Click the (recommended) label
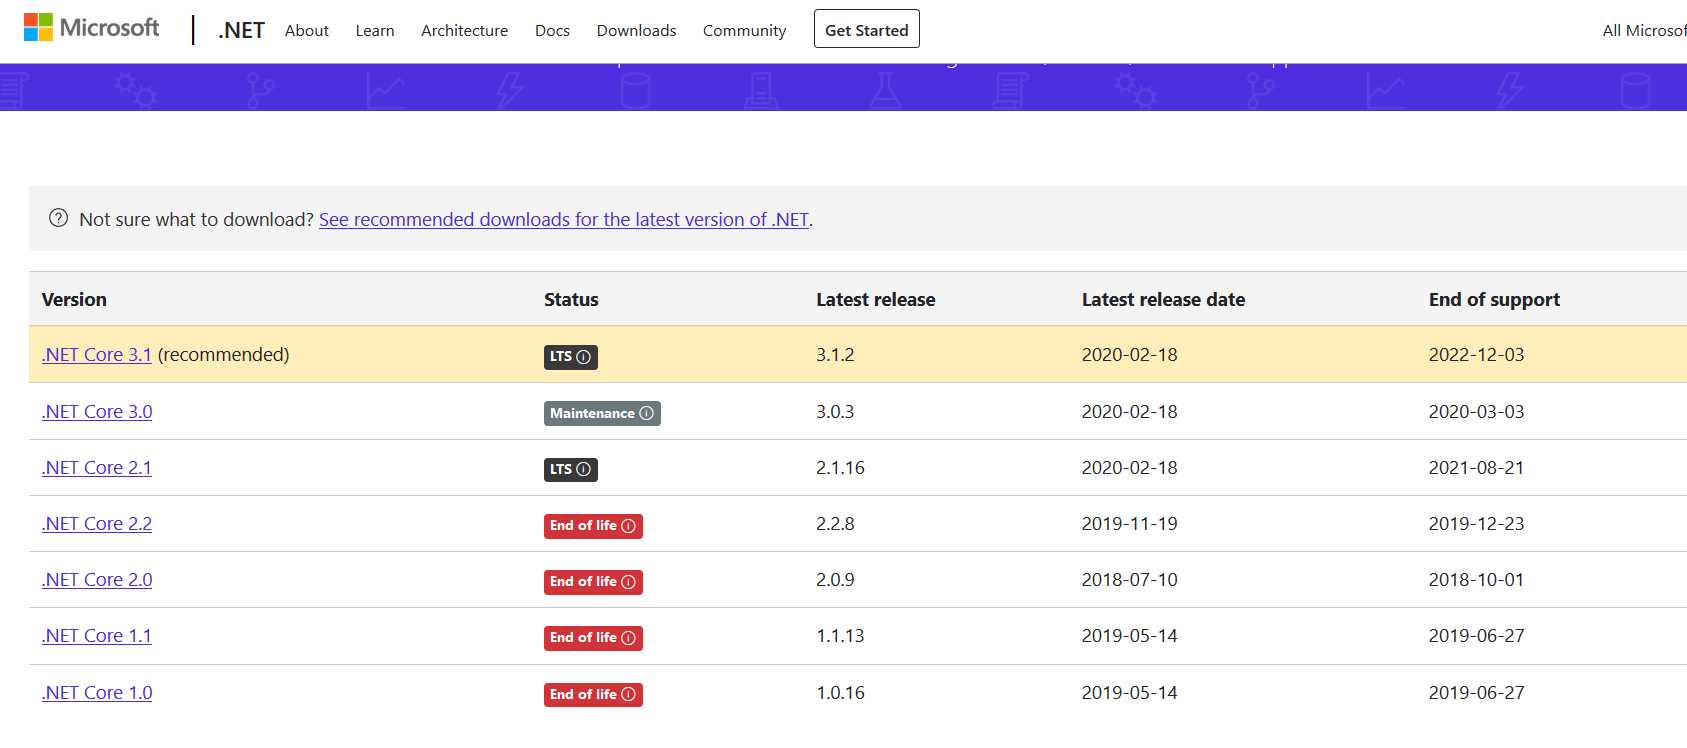Viewport: 1687px width, 748px height. (223, 354)
